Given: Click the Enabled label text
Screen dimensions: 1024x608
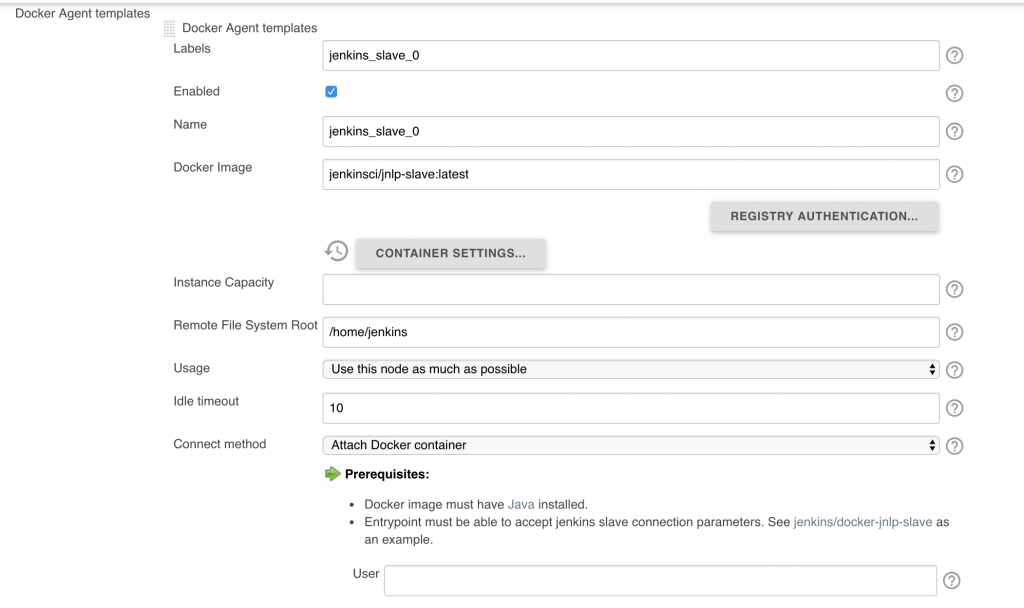Looking at the screenshot, I should pos(196,91).
